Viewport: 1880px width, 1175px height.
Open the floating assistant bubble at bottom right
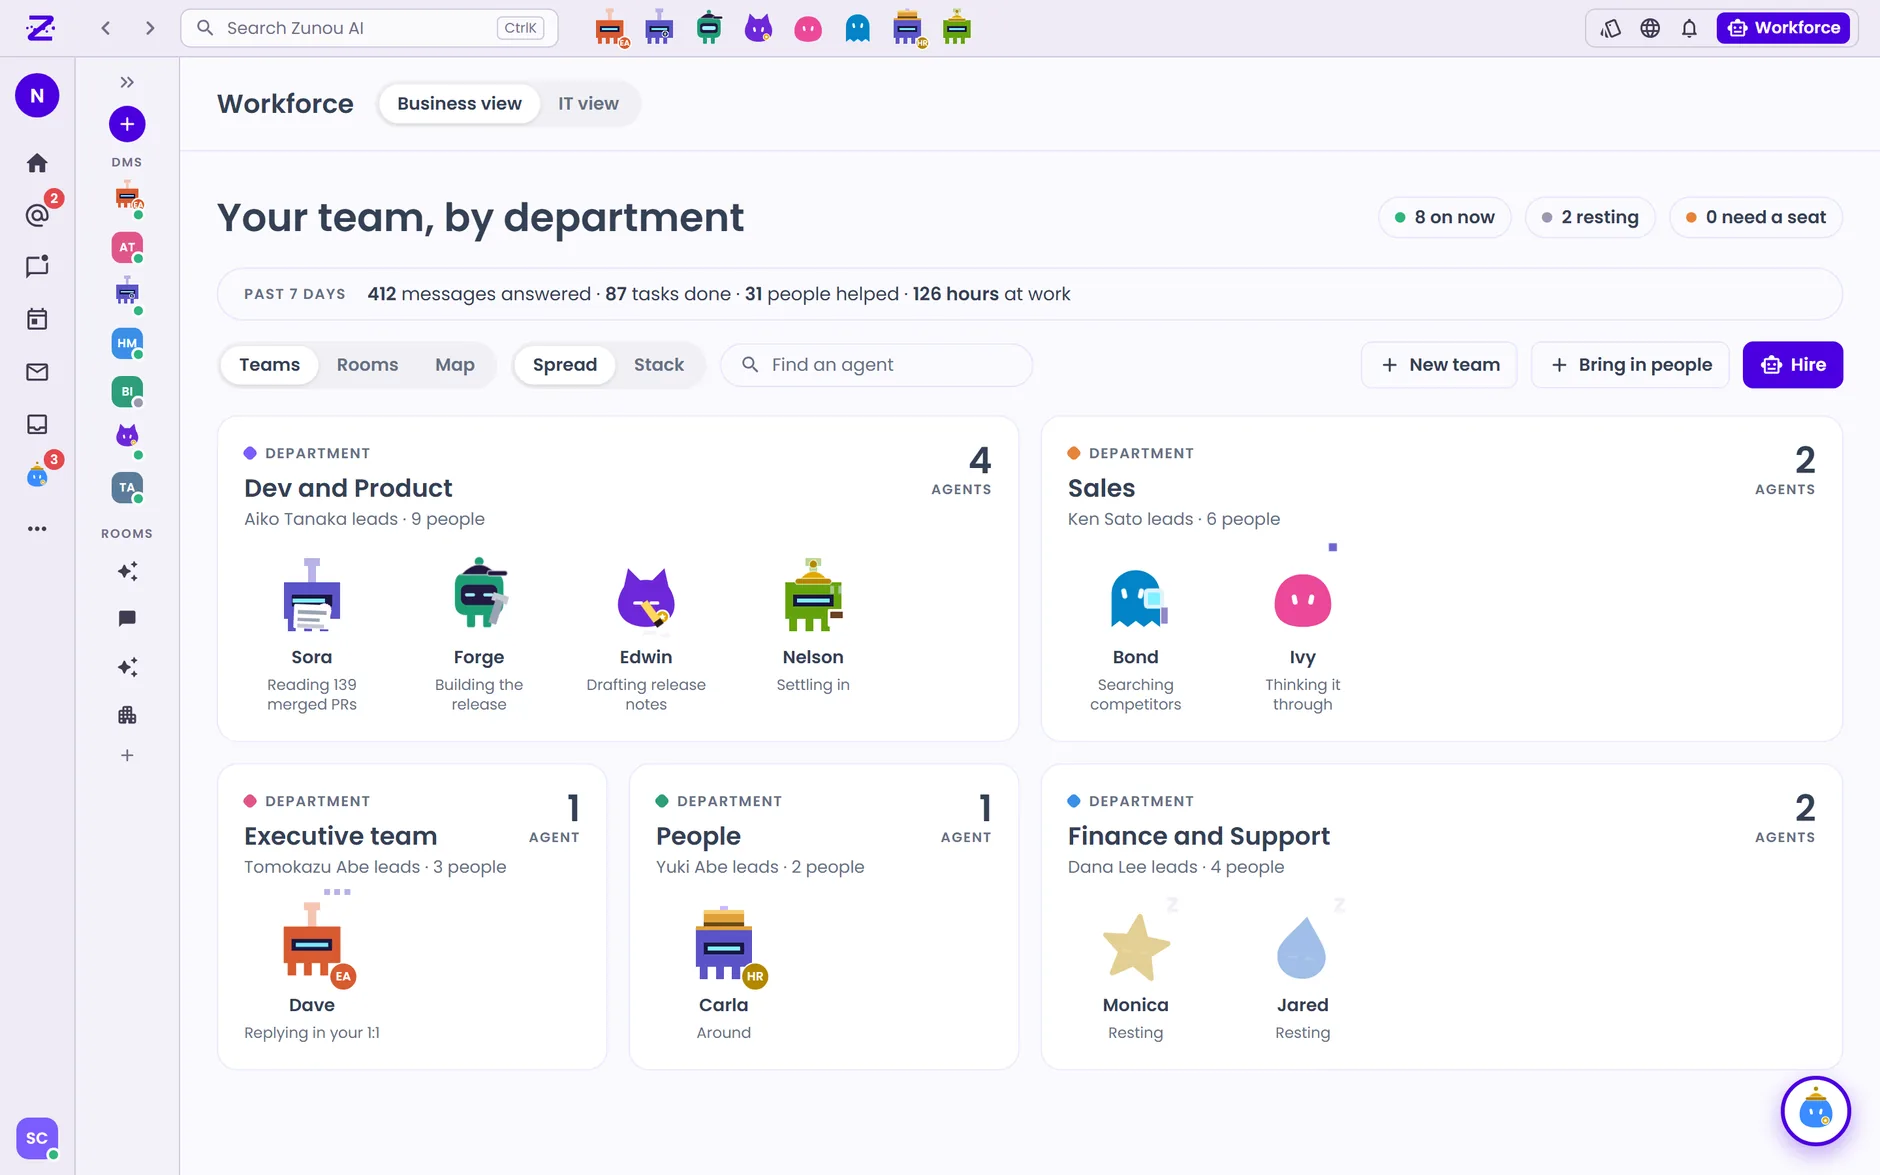pos(1815,1111)
